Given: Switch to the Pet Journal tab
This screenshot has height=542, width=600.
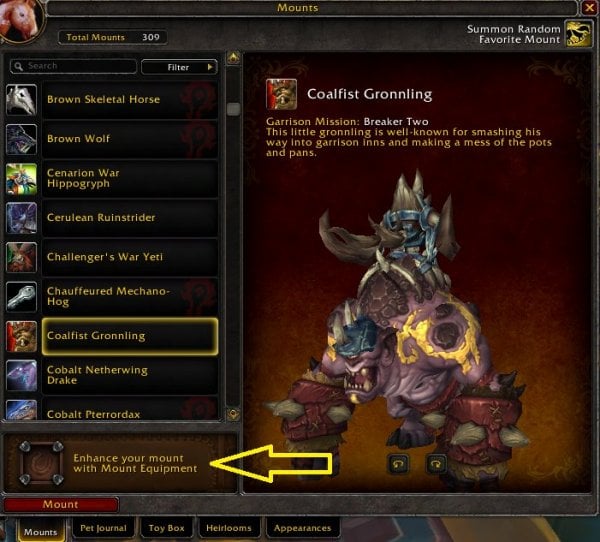Looking at the screenshot, I should coord(103,528).
